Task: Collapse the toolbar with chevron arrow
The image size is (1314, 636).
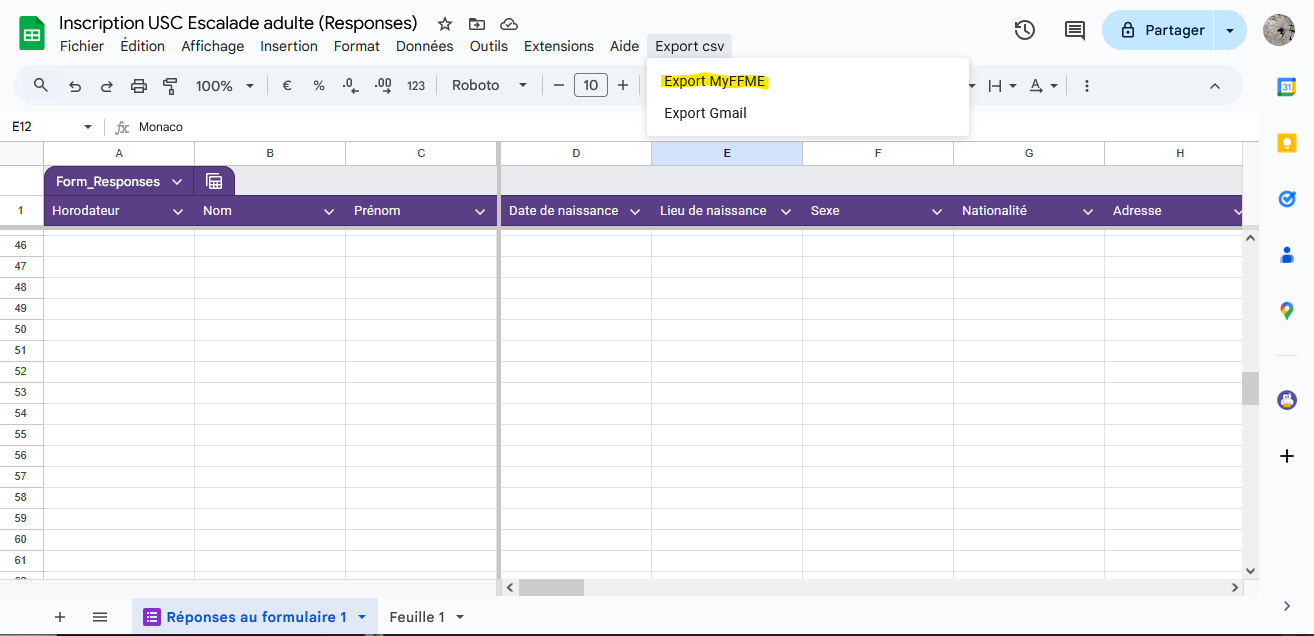Action: [x=1215, y=86]
